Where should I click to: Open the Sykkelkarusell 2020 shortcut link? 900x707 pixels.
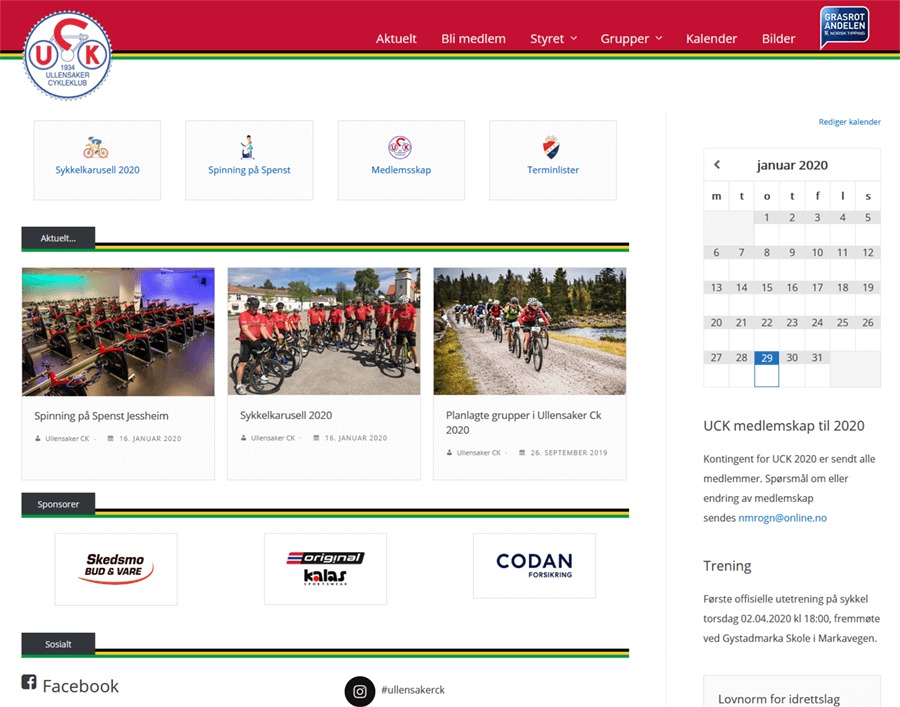98,170
